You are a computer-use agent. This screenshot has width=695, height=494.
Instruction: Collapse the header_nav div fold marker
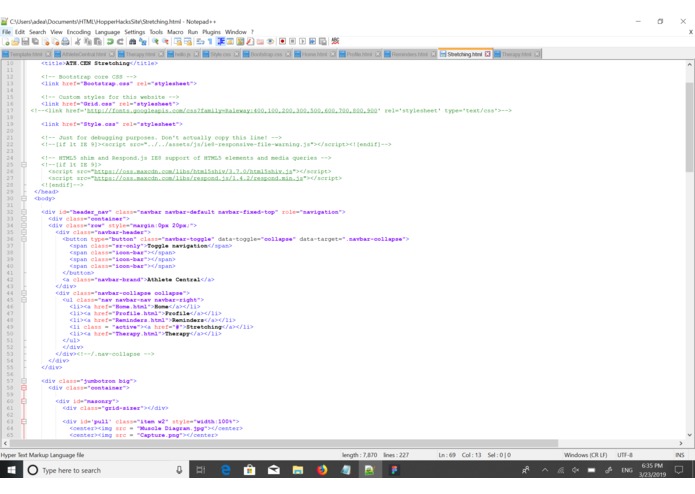click(x=24, y=212)
